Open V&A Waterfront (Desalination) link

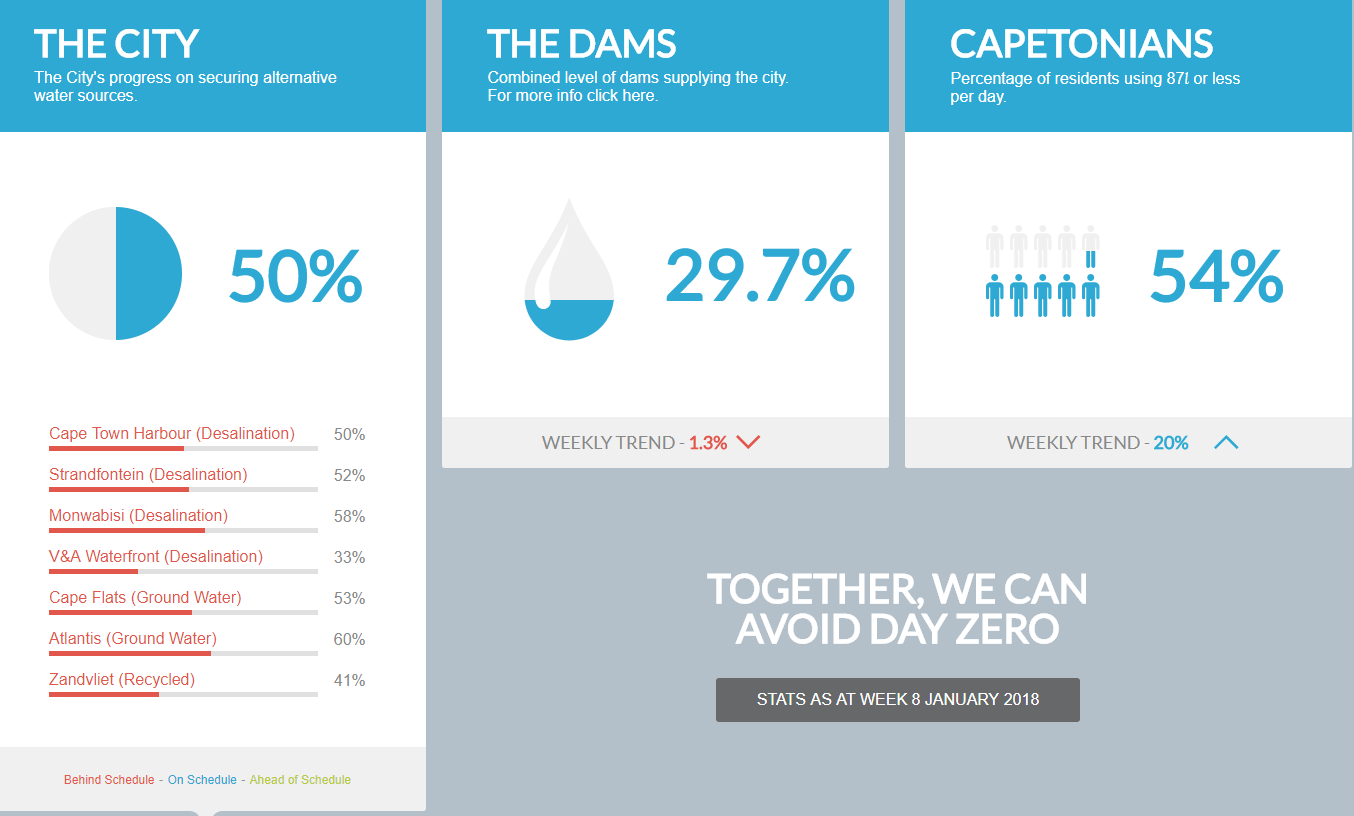[x=156, y=556]
